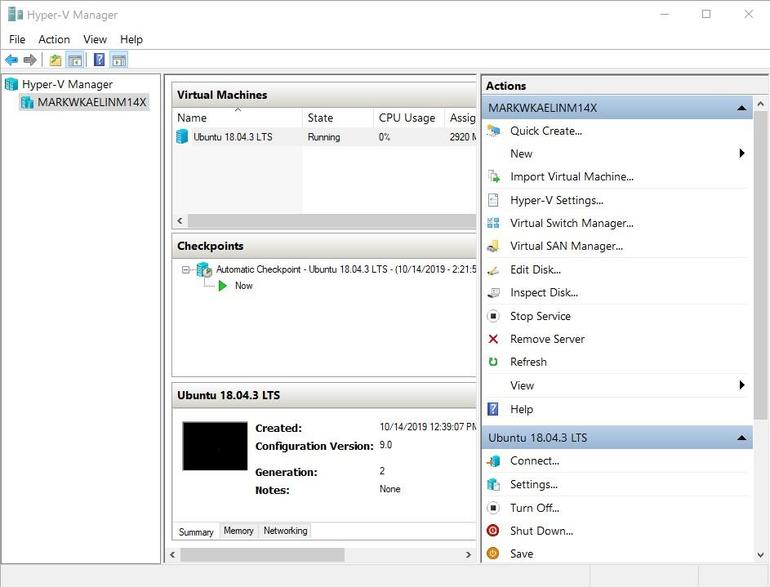Viewport: 770px width, 587px height.
Task: Toggle the Action pane toolbar icon
Action: tap(119, 60)
